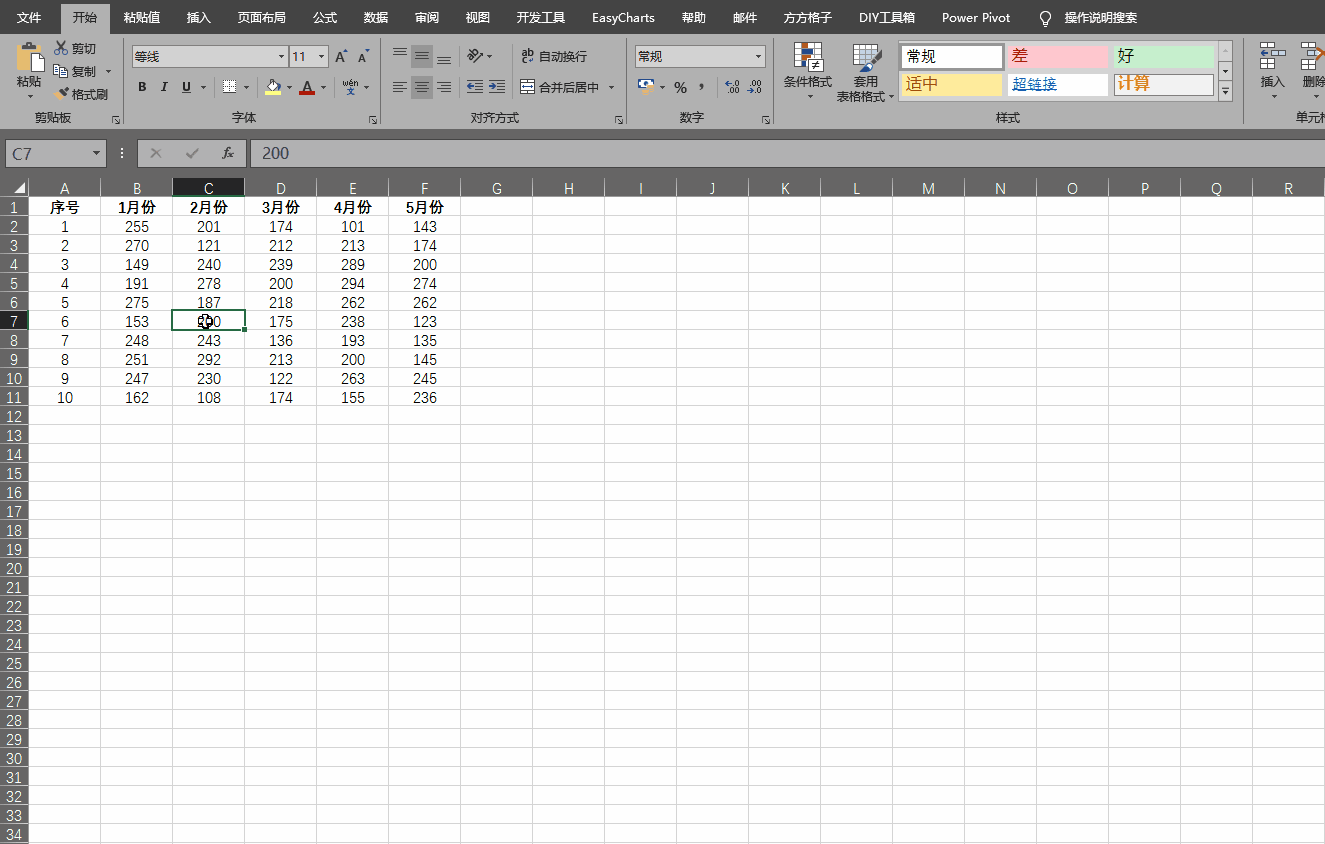1325x844 pixels.
Task: Click the formula bar showing 200
Action: pos(788,153)
